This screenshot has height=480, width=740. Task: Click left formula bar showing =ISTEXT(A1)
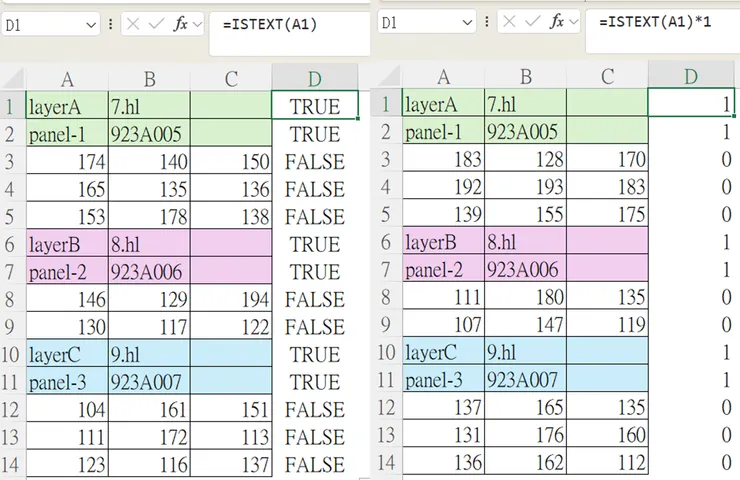pyautogui.click(x=290, y=34)
